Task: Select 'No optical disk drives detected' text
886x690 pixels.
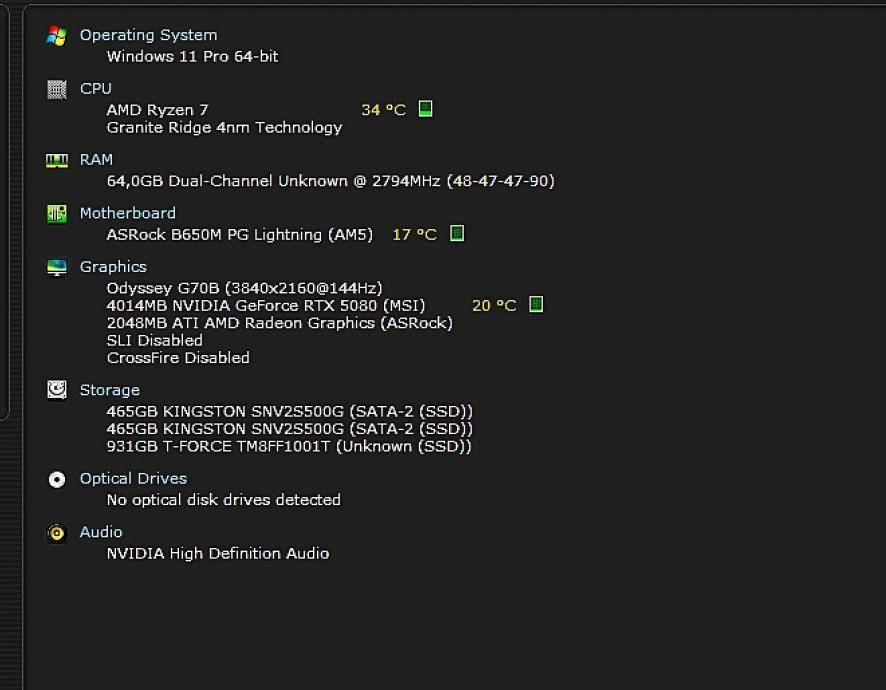Action: tap(224, 500)
